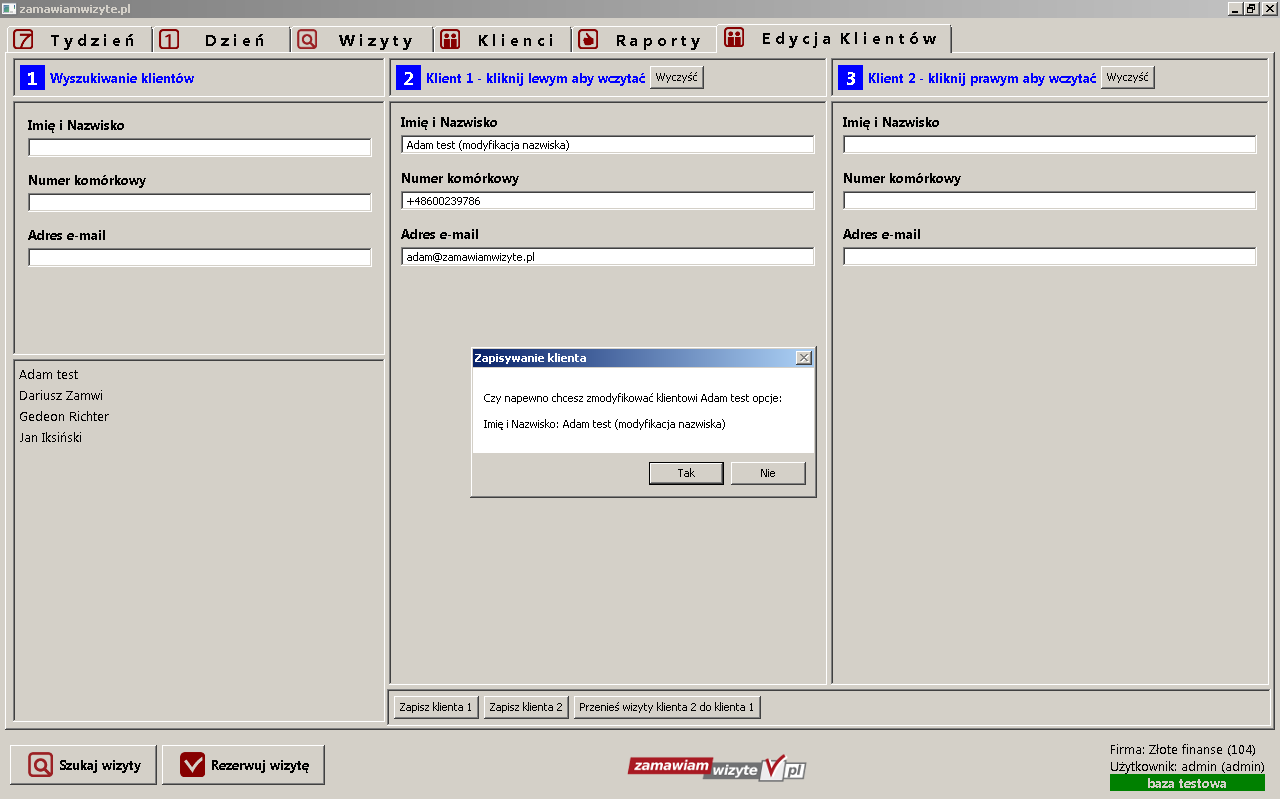Confirm the change with Tak
Image resolution: width=1280 pixels, height=800 pixels.
coord(686,473)
